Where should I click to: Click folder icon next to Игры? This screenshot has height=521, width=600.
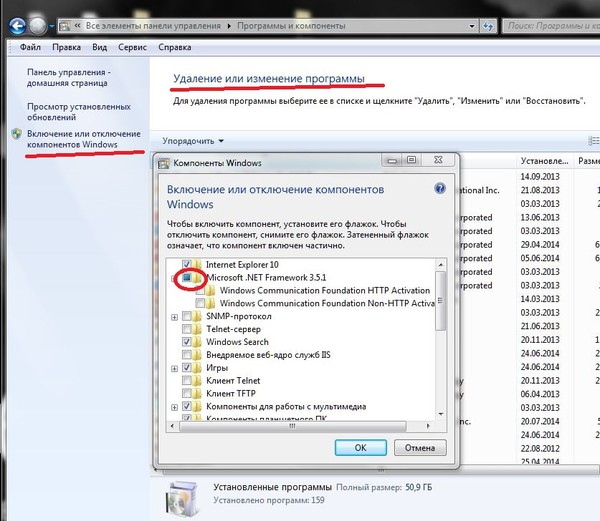197,368
